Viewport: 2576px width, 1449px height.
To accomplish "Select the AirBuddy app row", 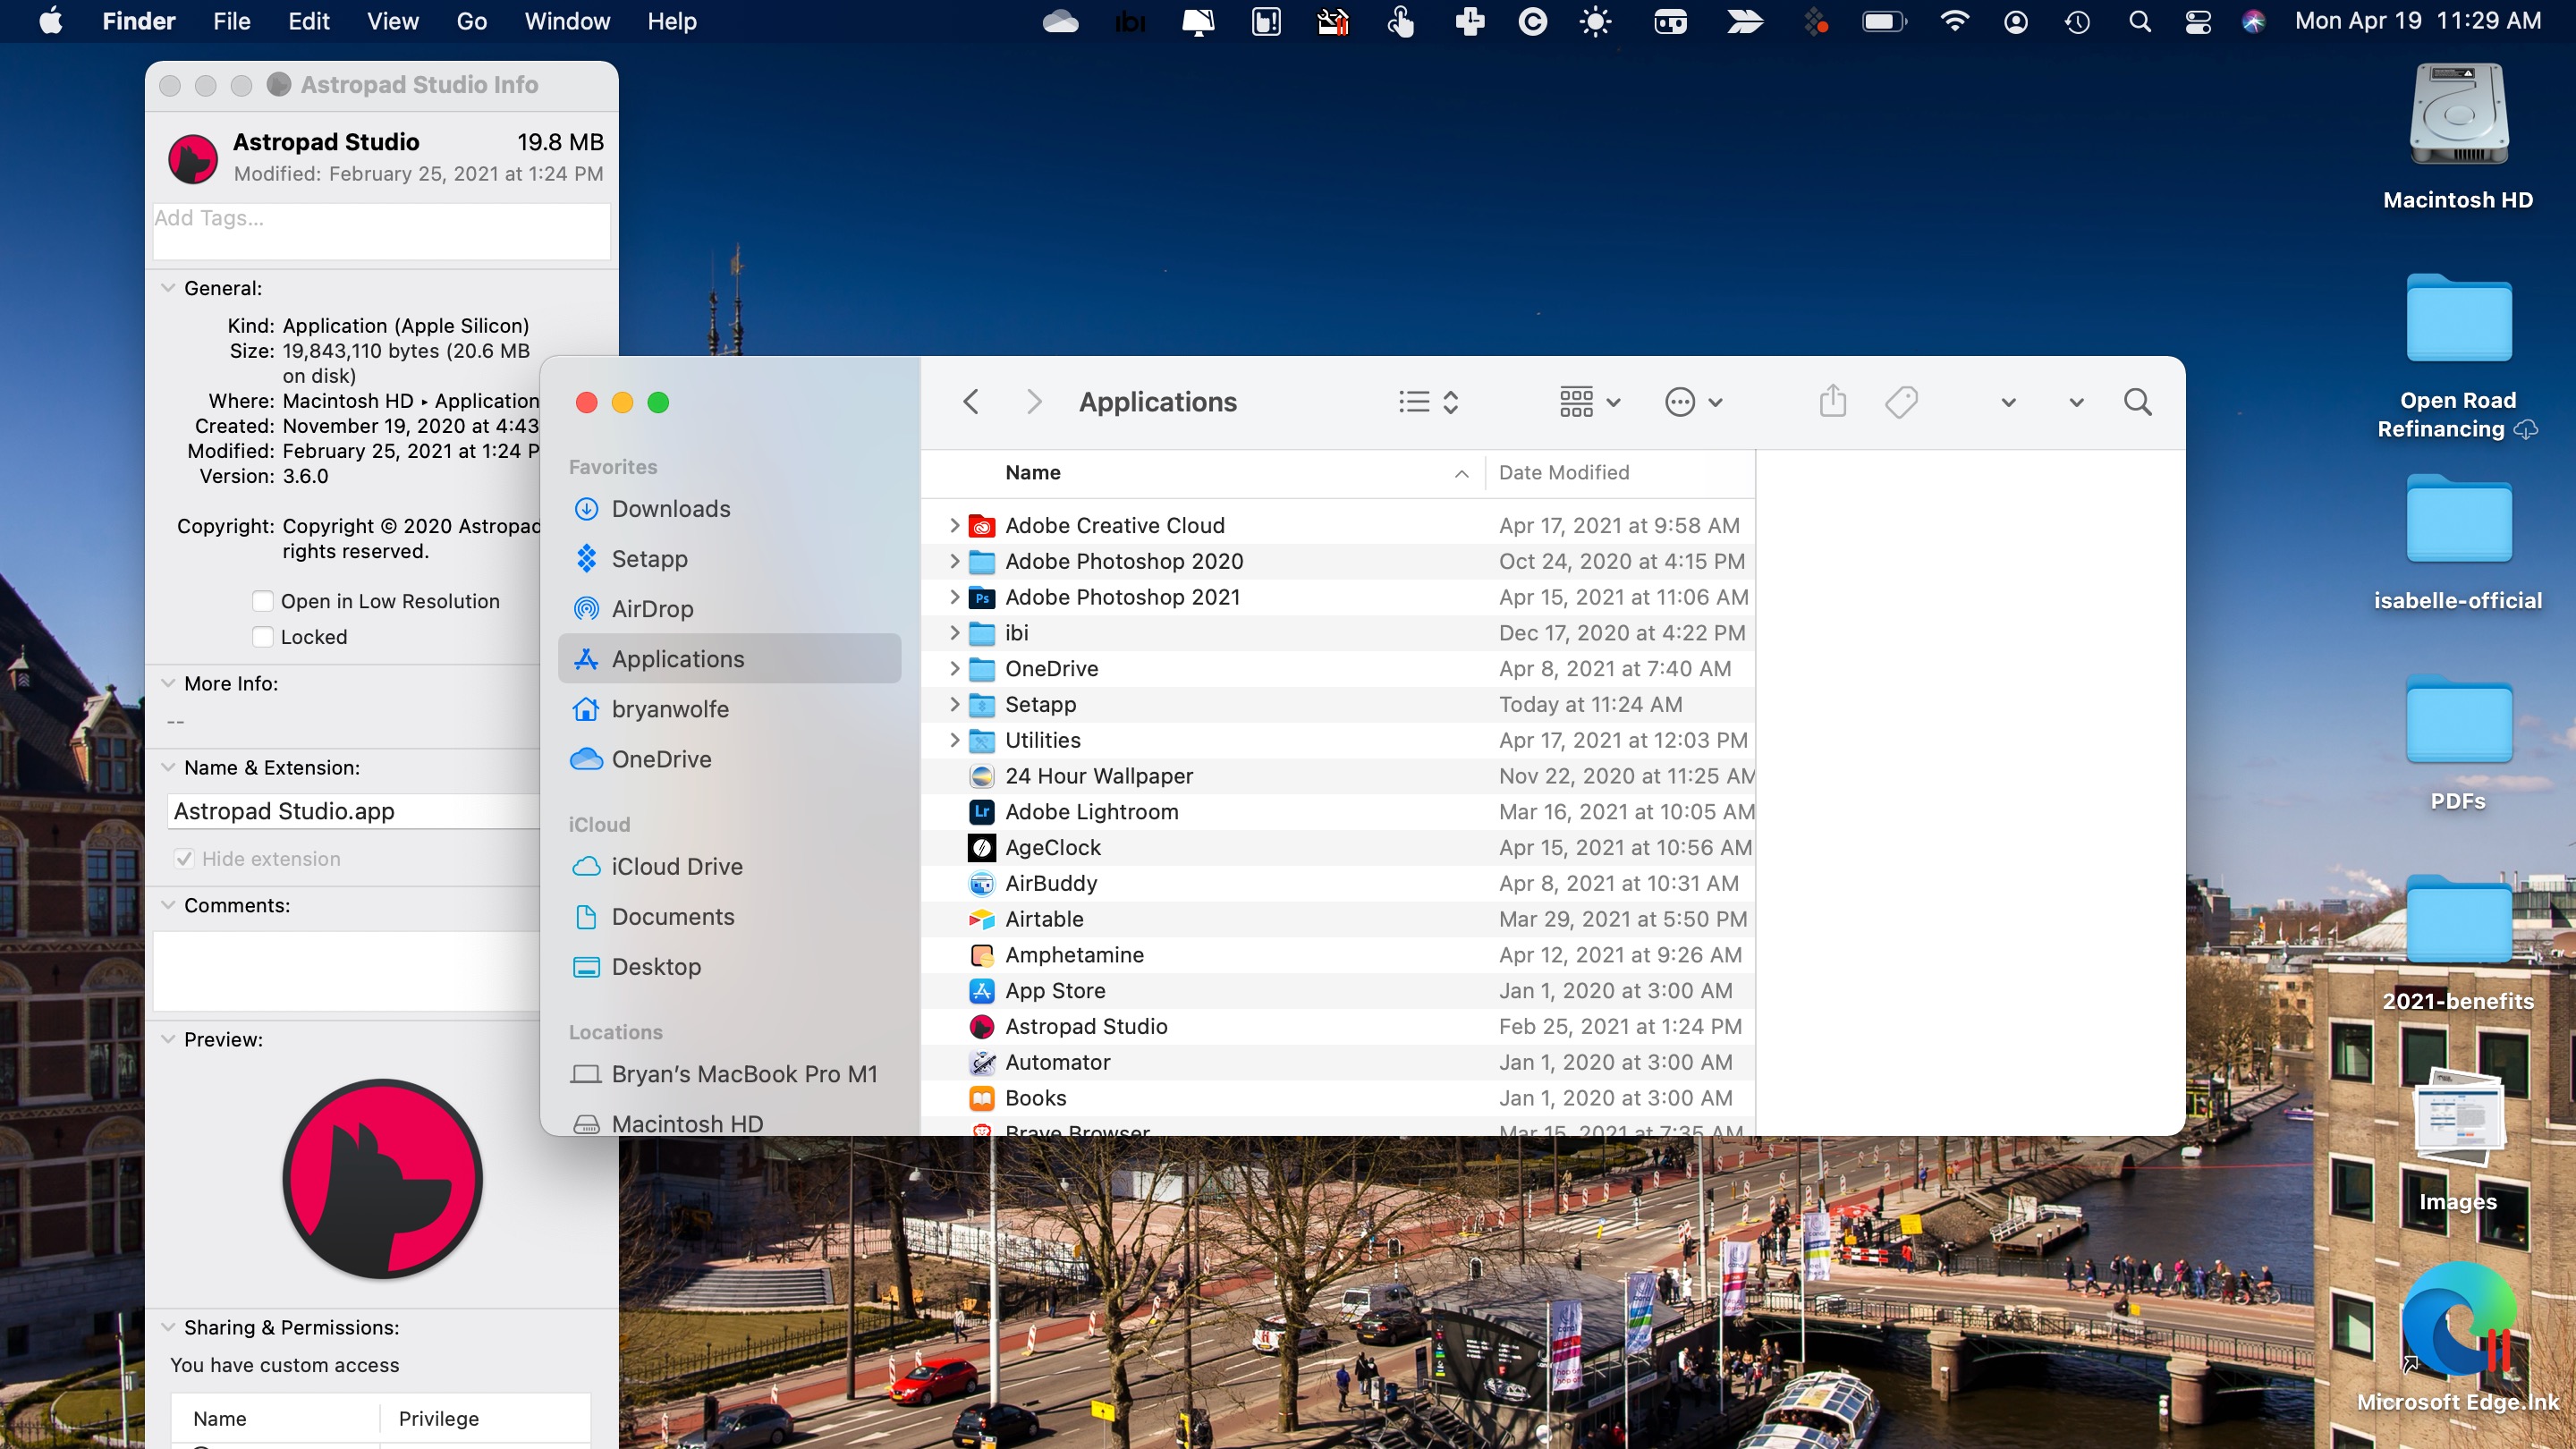I will click(x=1338, y=884).
